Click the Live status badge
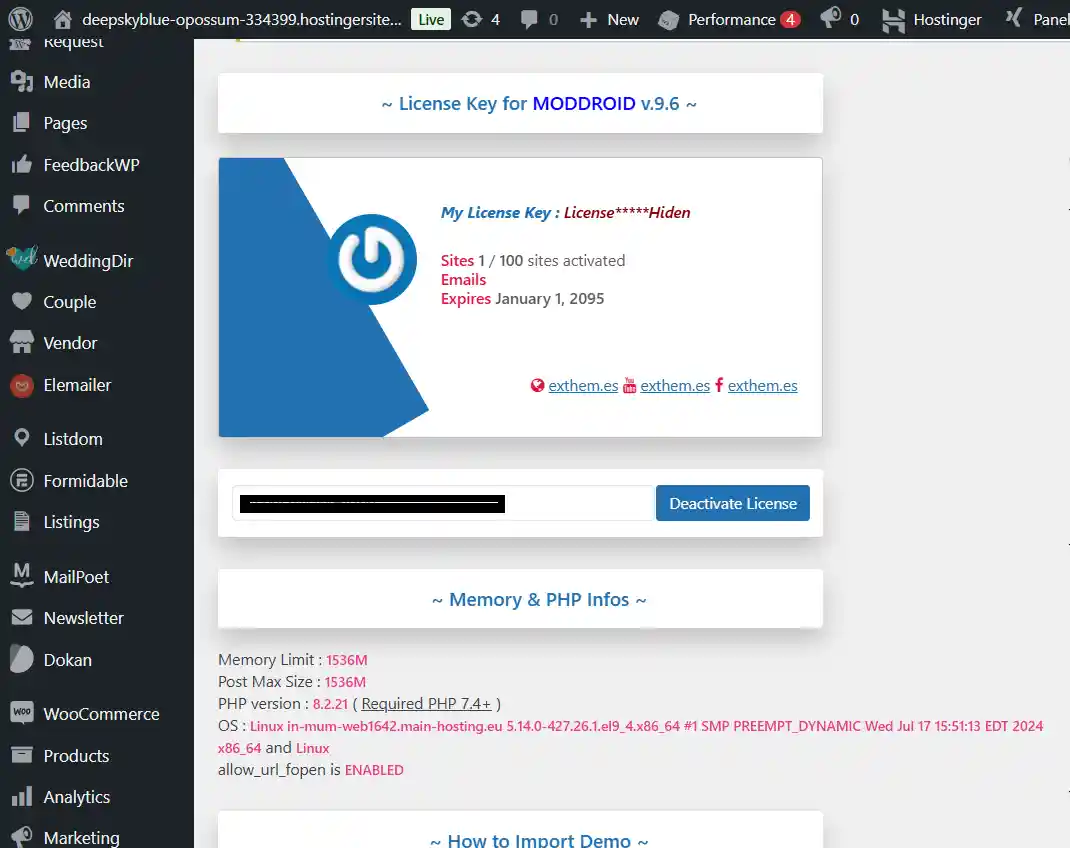Screen dimensions: 1070x848 pos(431,19)
